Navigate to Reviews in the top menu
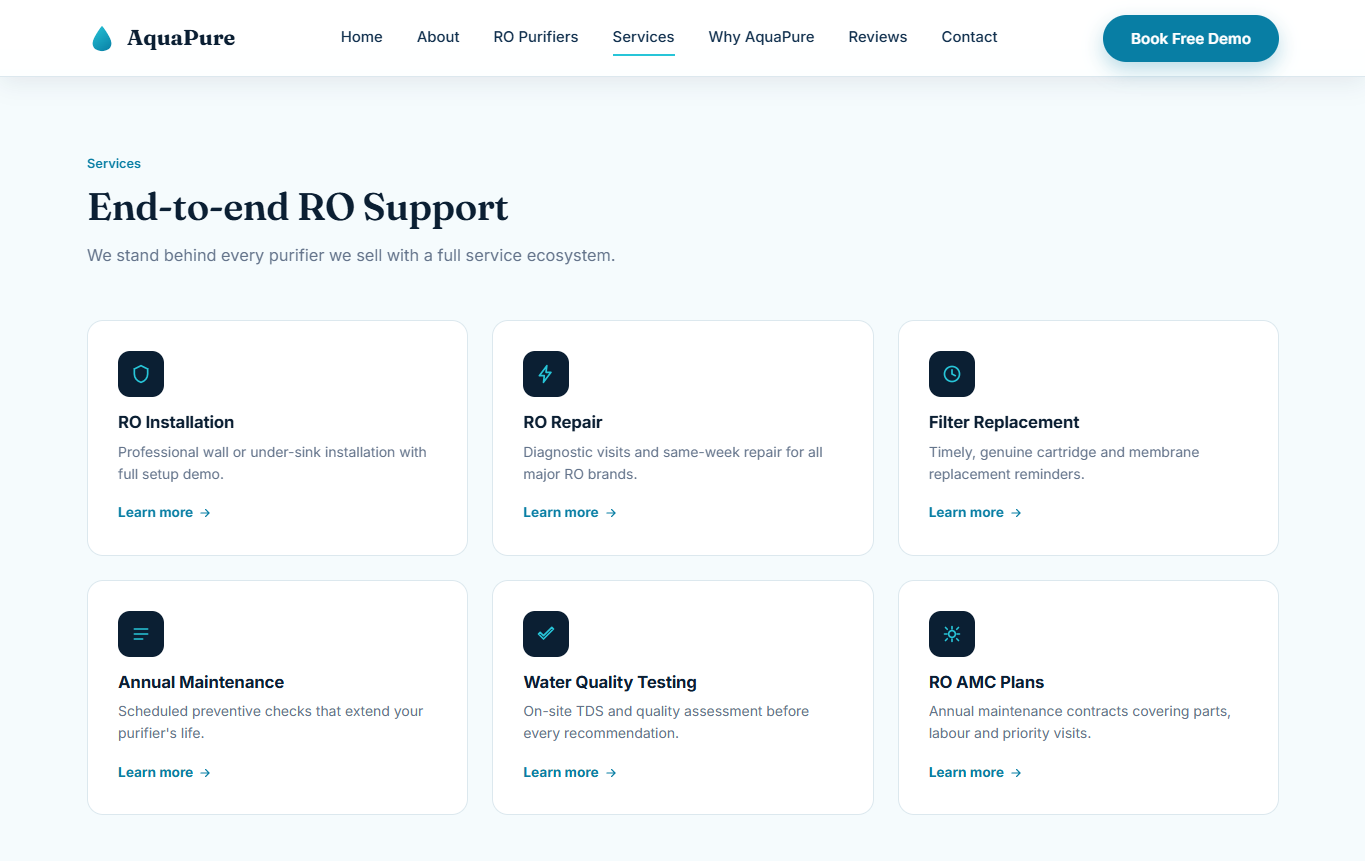 coord(878,37)
